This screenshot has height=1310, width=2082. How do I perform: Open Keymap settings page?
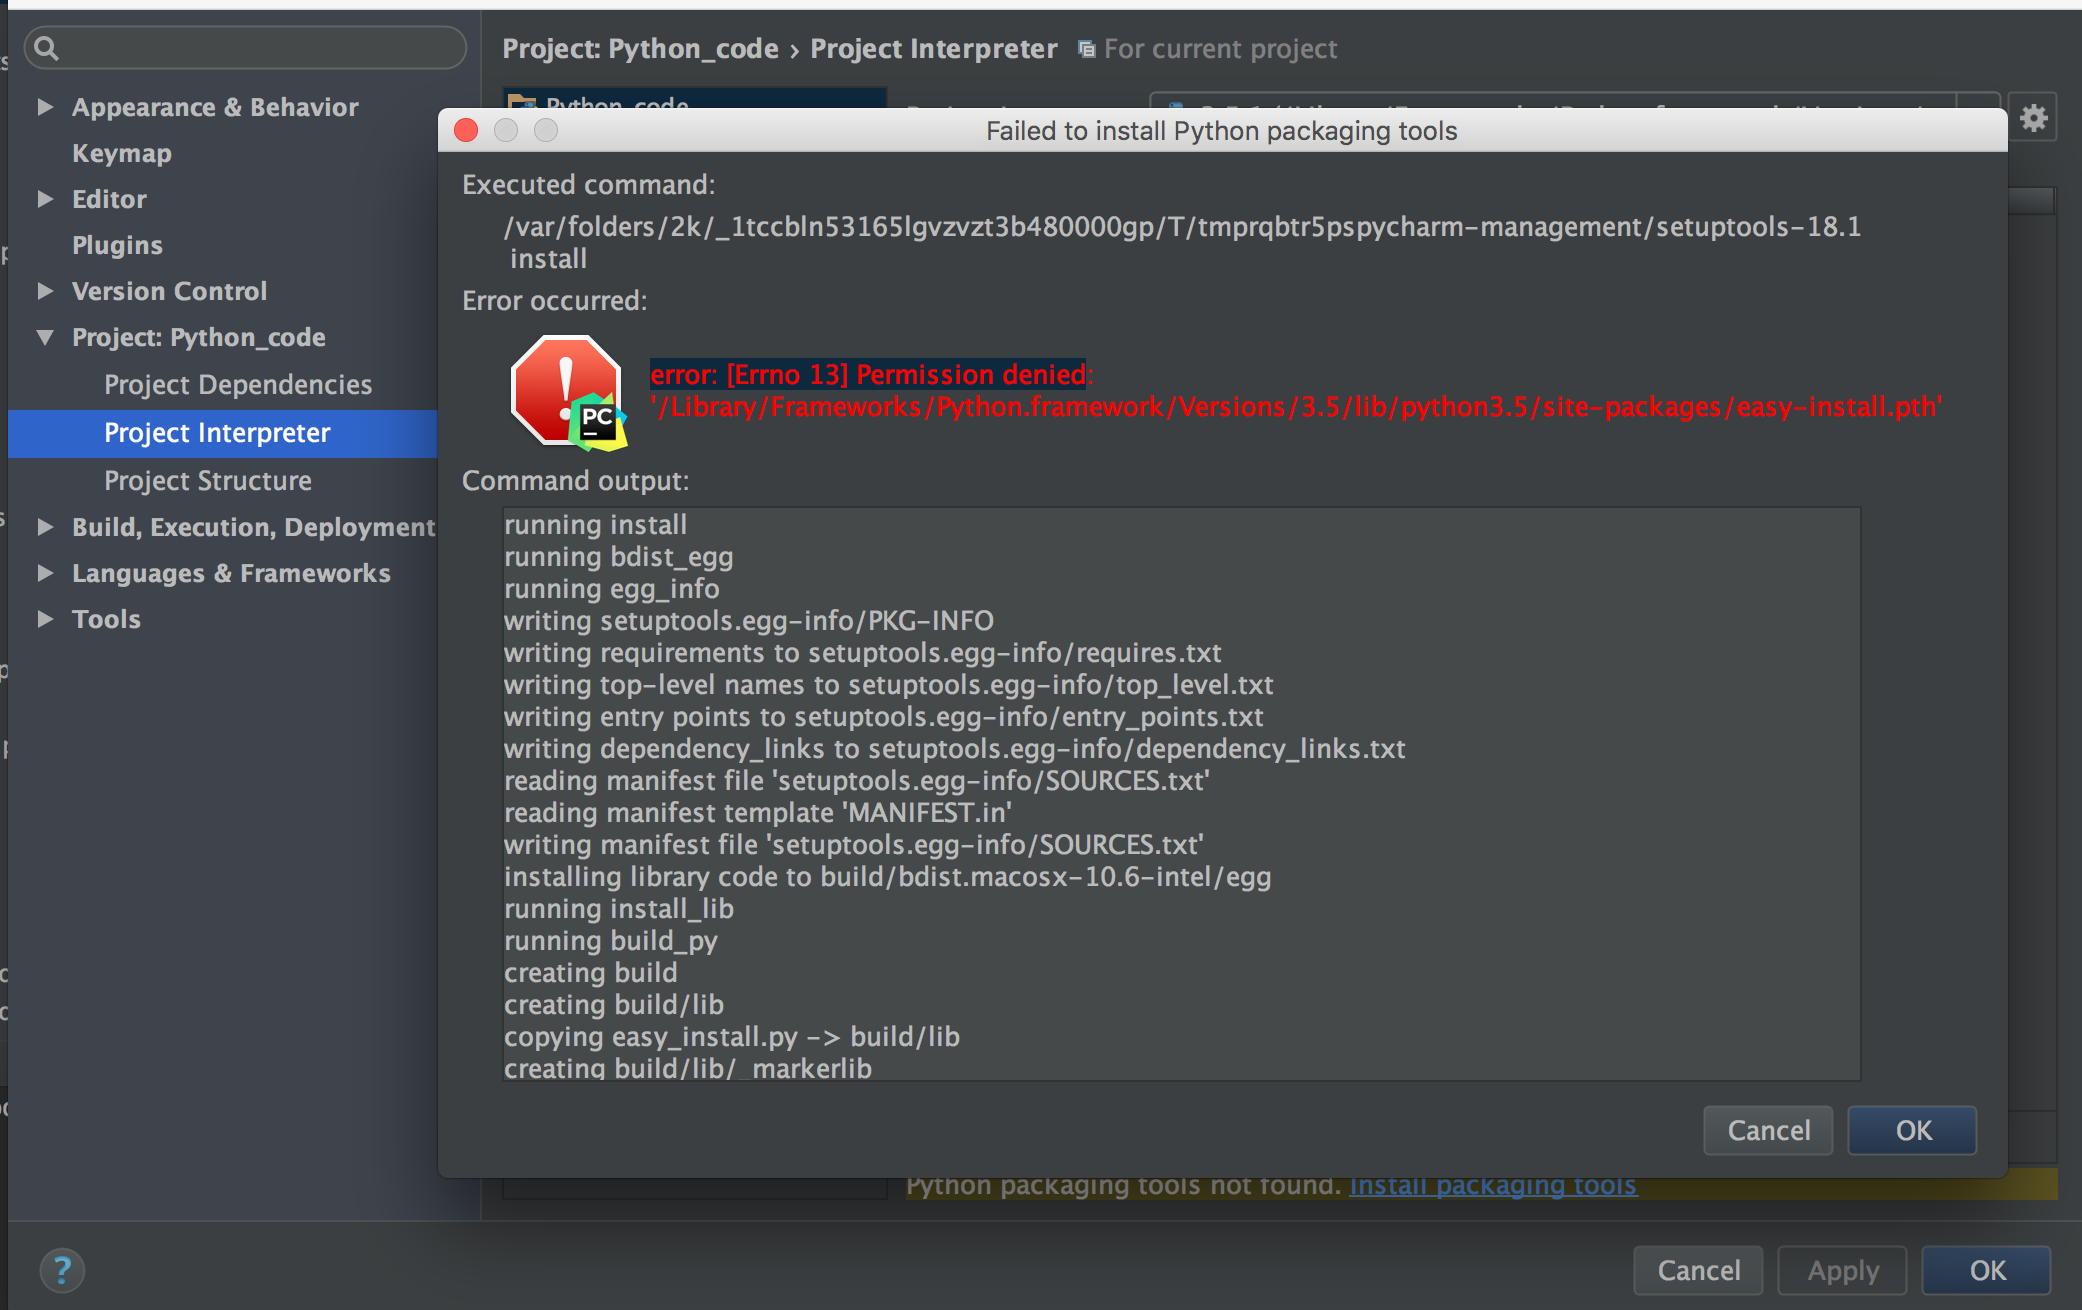[x=122, y=153]
